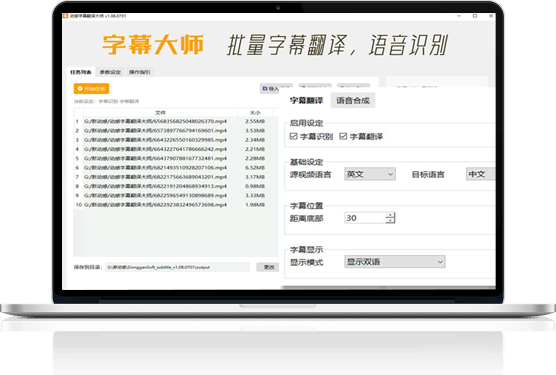Screen dimensions: 556x375
Task: Open the 源视频语言 dropdown showing 英文
Action: point(370,174)
